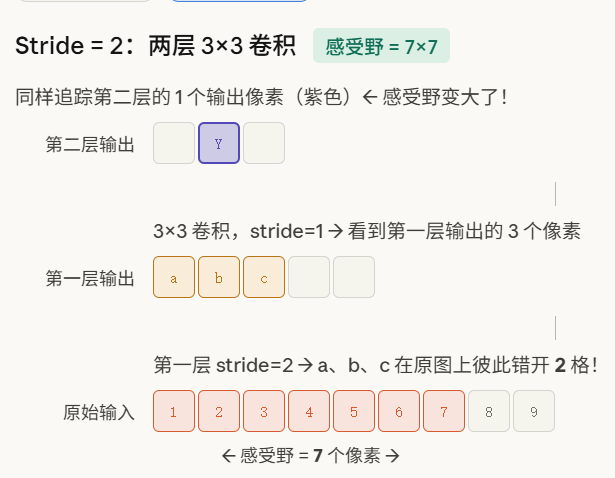The width and height of the screenshot is (615, 478).
Task: Click empty cell right of Y
Action: point(264,143)
